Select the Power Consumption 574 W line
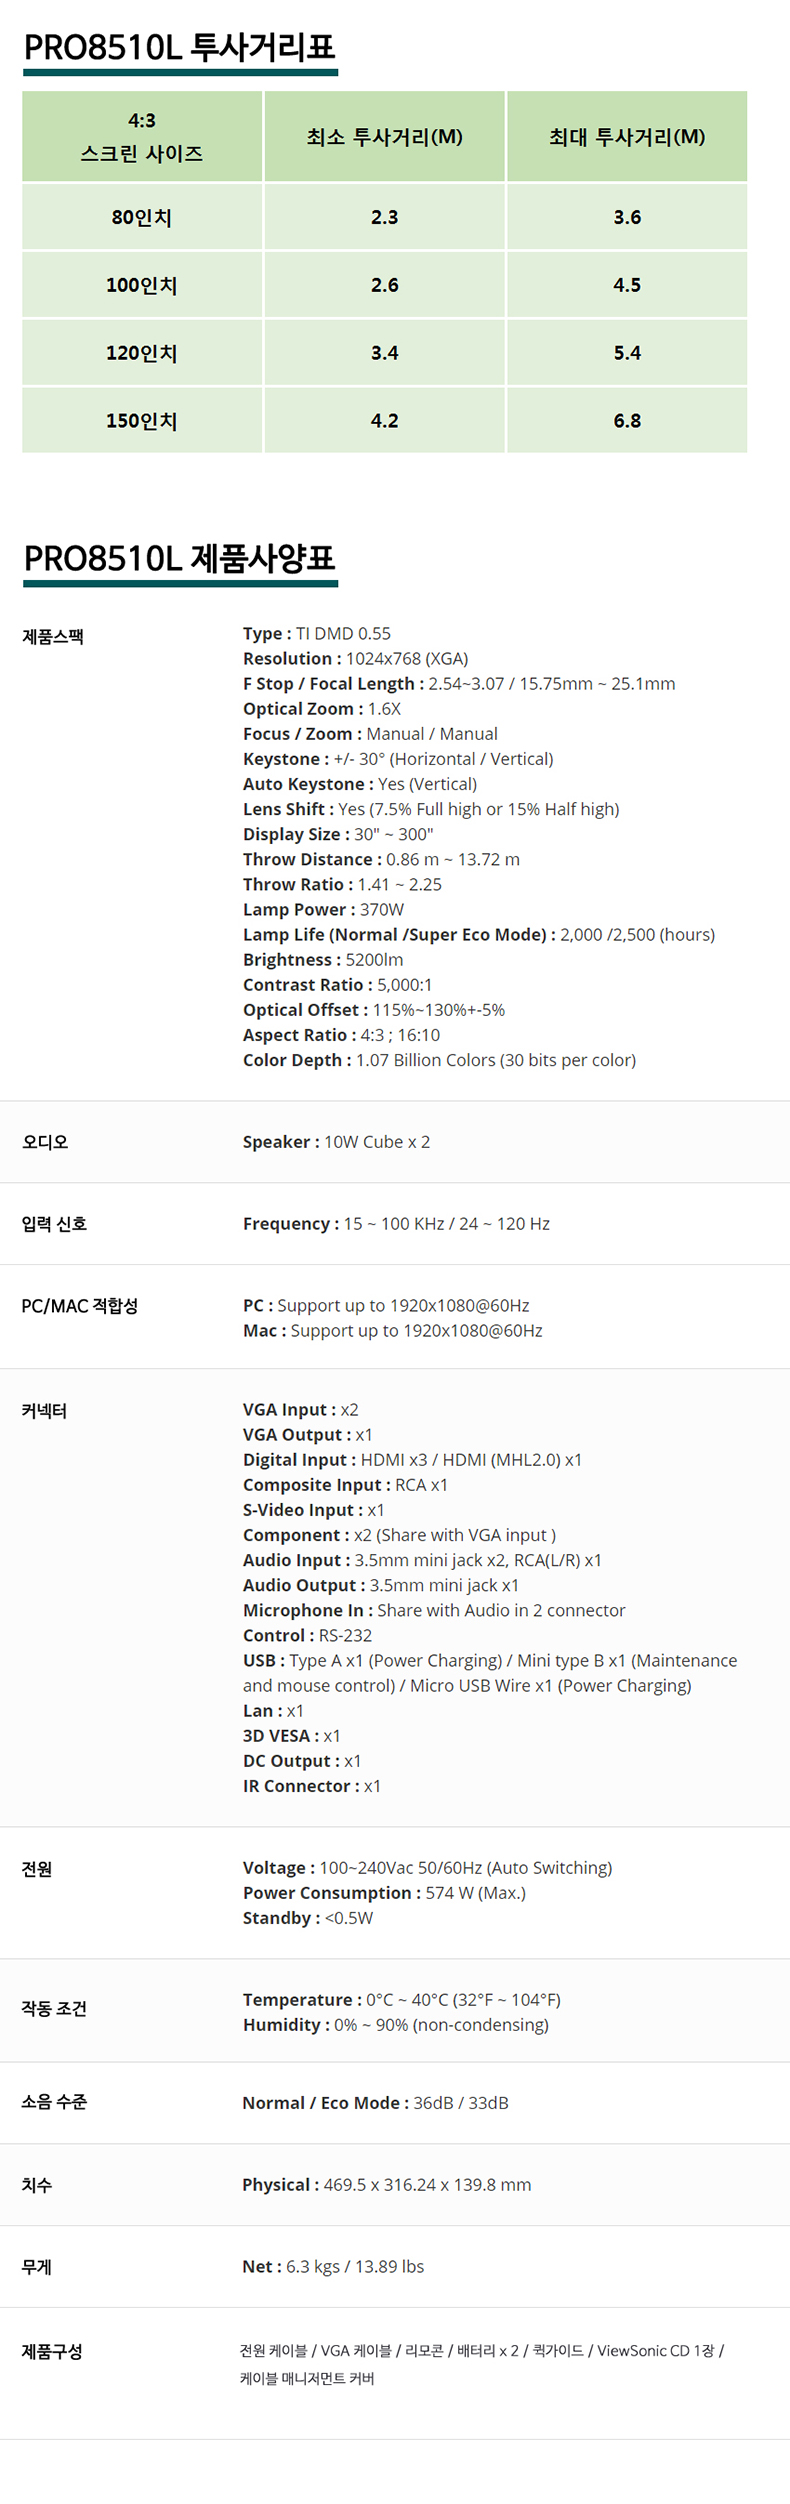The width and height of the screenshot is (790, 2504). pos(384,1893)
